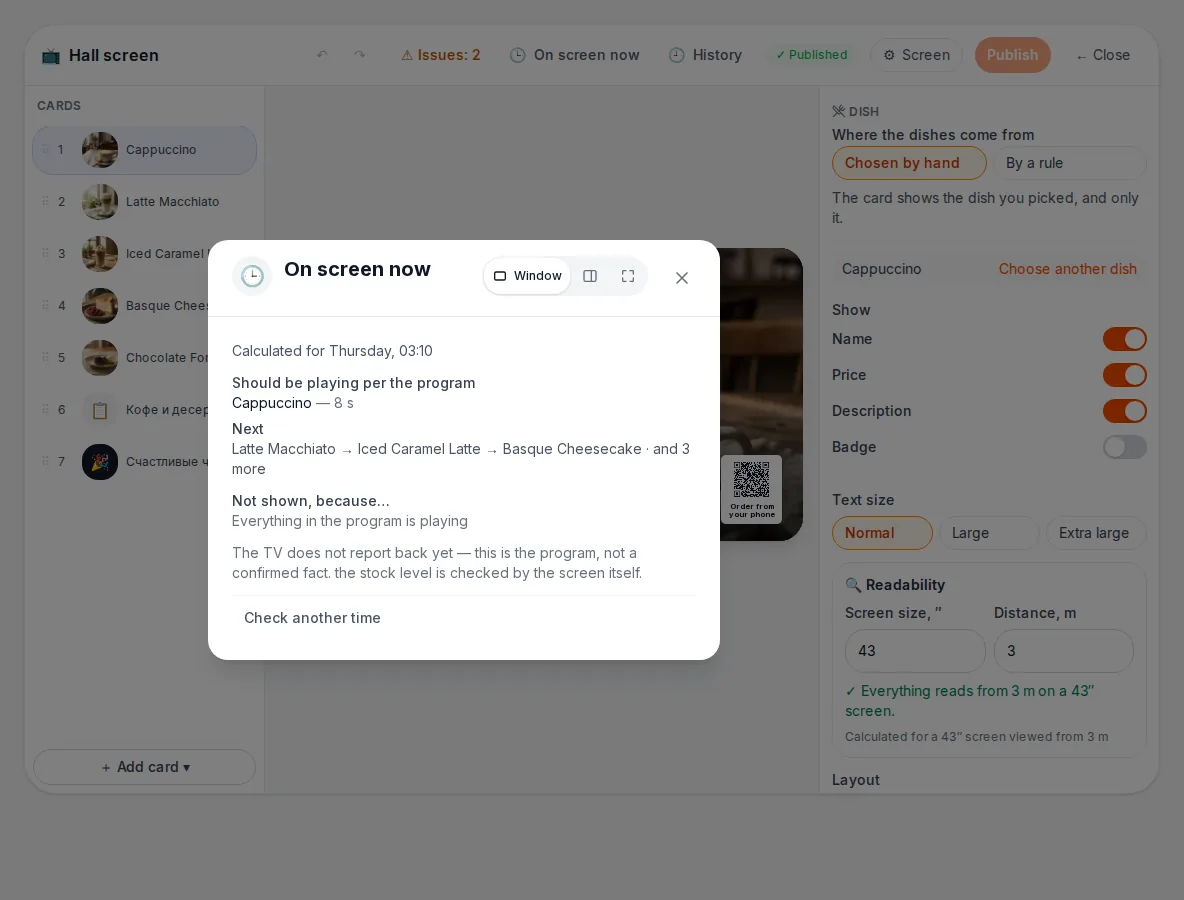The image size is (1184, 900).
Task: Click the QR code on the preview
Action: [751, 480]
